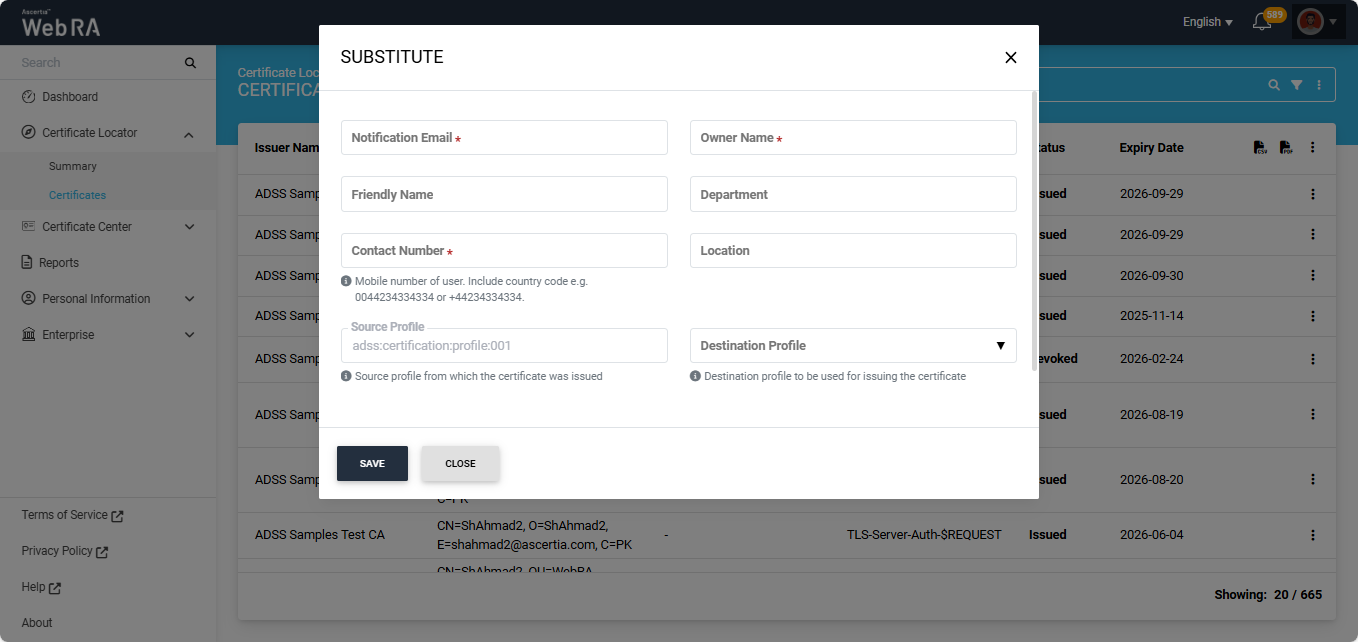Click the filter funnel icon
The height and width of the screenshot is (642, 1358).
click(1296, 85)
